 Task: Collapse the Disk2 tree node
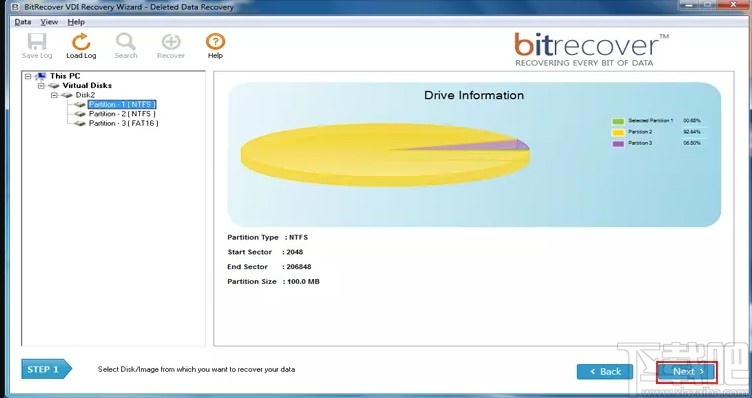click(54, 95)
